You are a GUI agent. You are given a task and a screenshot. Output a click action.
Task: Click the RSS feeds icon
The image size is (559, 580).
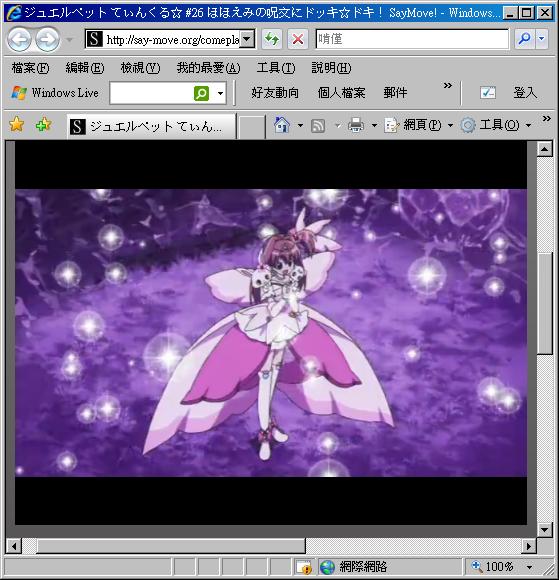[x=318, y=126]
